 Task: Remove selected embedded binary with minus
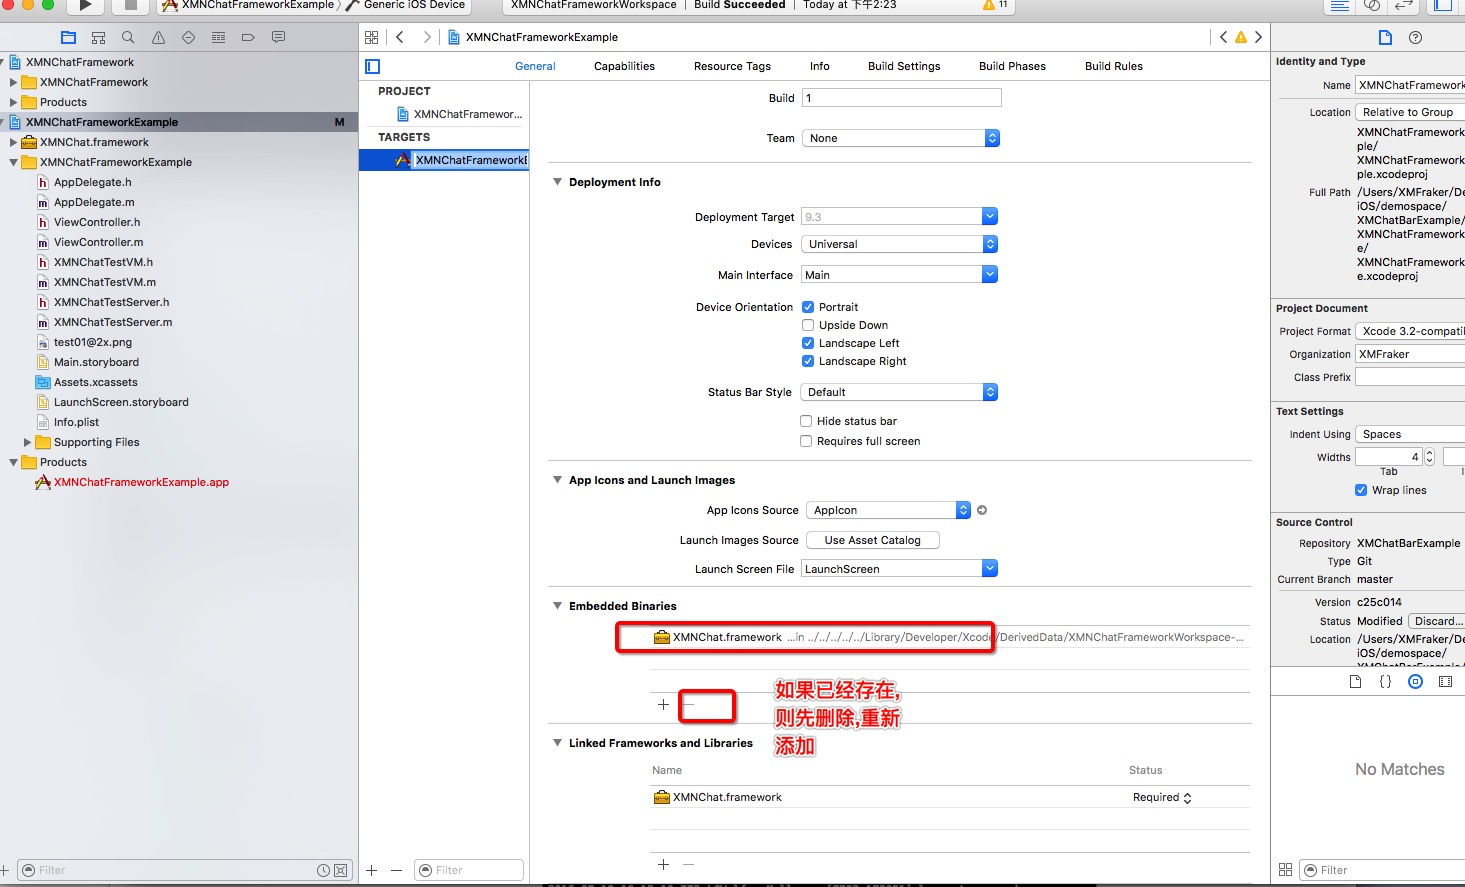coord(688,705)
